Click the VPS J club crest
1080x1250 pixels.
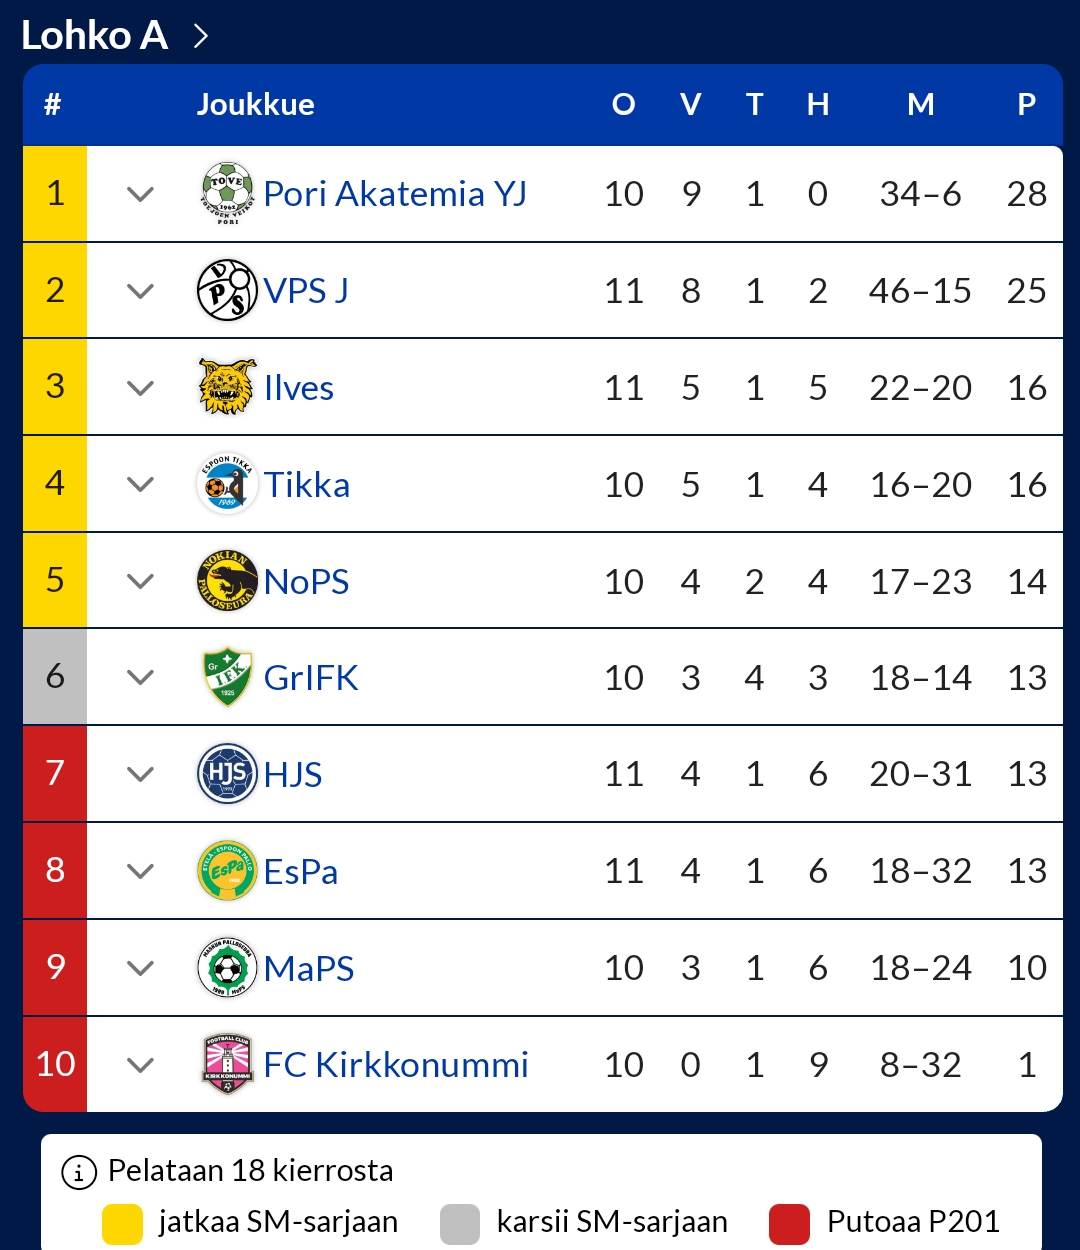(227, 290)
